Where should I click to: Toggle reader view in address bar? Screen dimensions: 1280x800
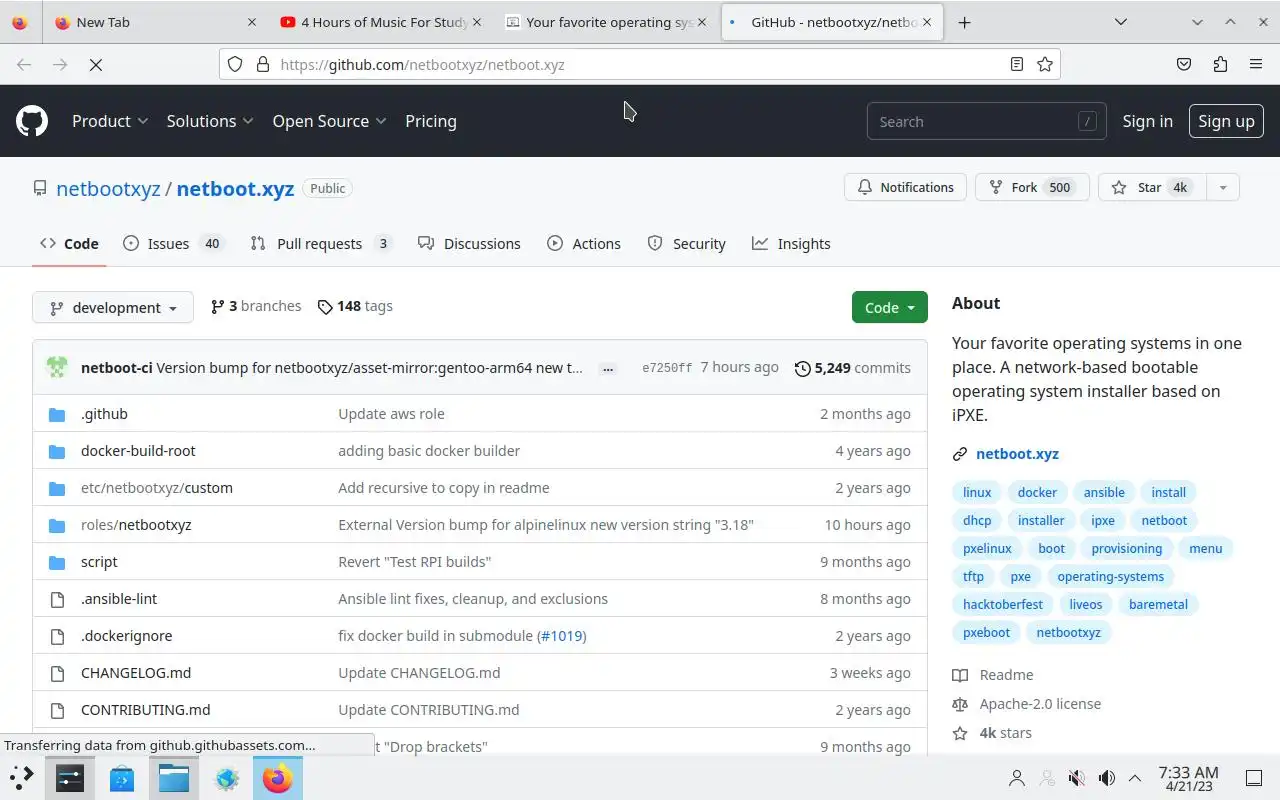1016,64
